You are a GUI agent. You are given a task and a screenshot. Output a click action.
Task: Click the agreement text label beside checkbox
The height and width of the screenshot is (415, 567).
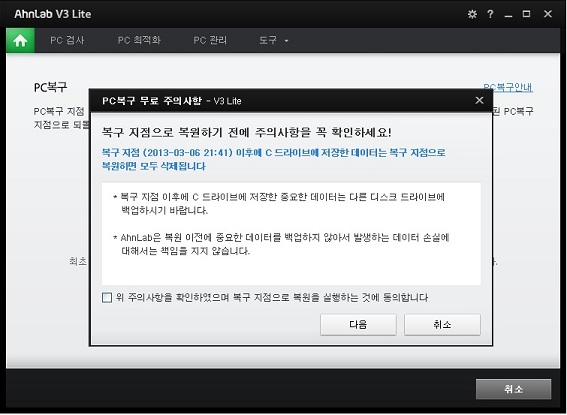click(272, 298)
